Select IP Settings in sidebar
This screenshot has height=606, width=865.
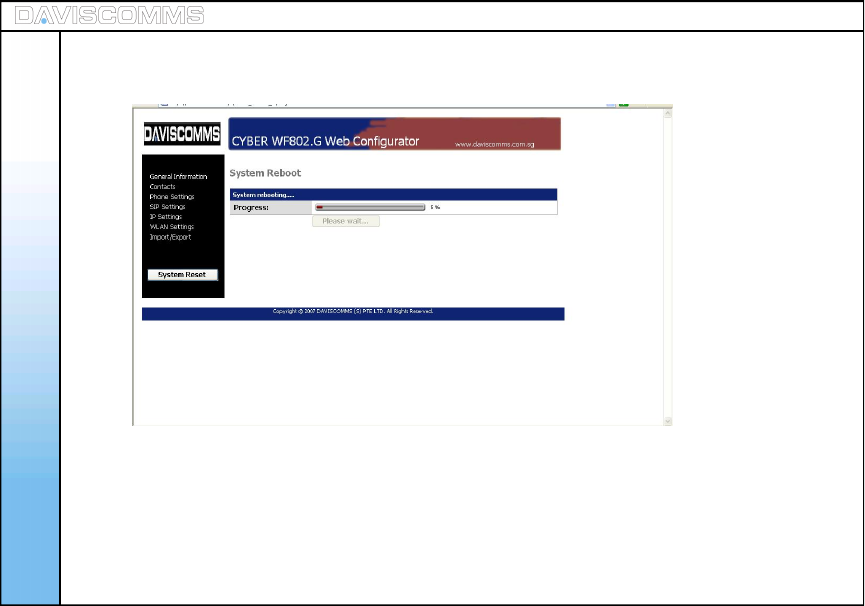(x=165, y=217)
